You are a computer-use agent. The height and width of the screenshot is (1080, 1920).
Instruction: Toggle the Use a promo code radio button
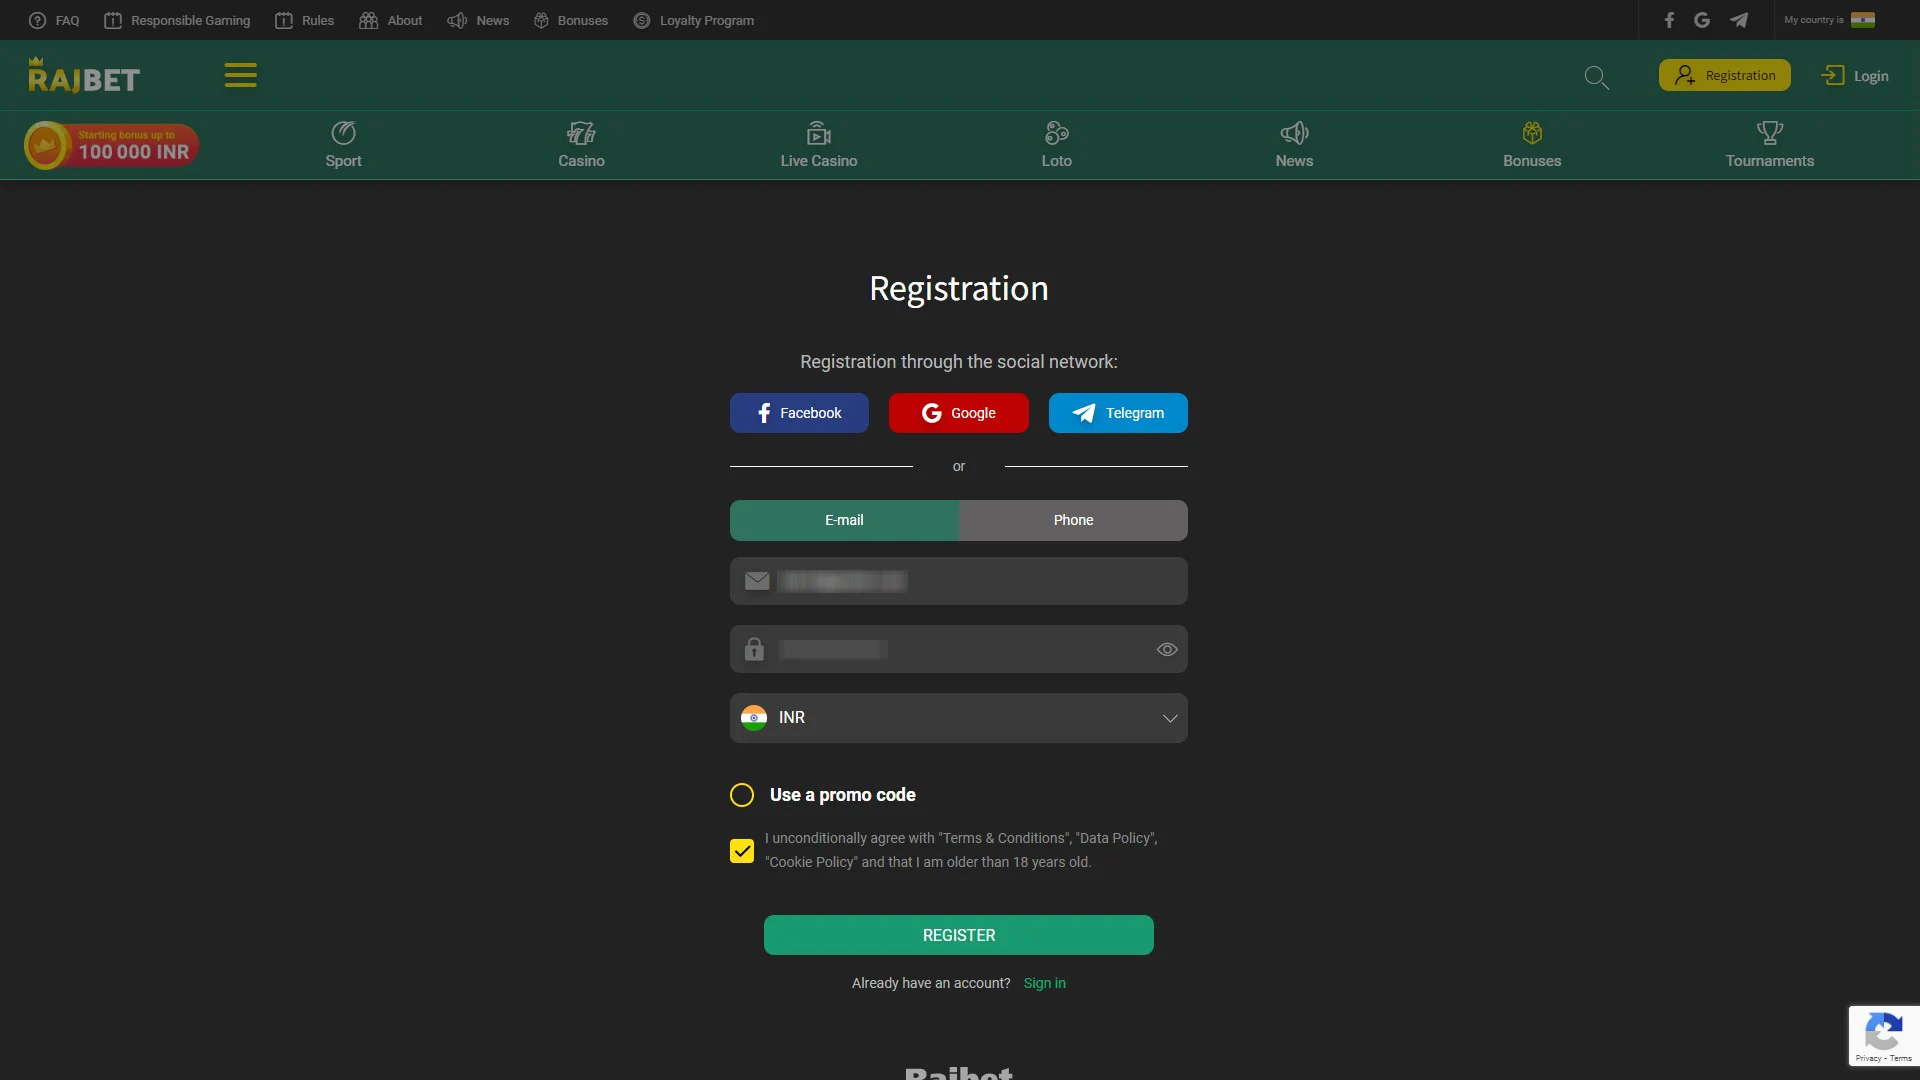(741, 795)
